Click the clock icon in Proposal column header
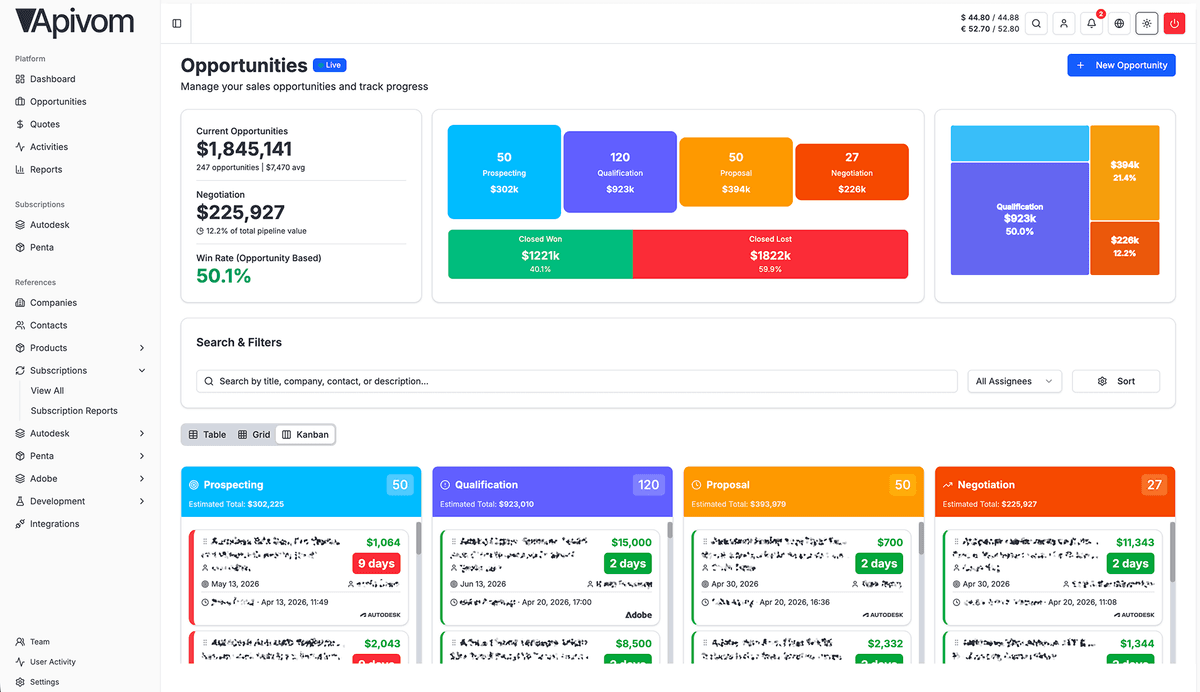 click(697, 485)
